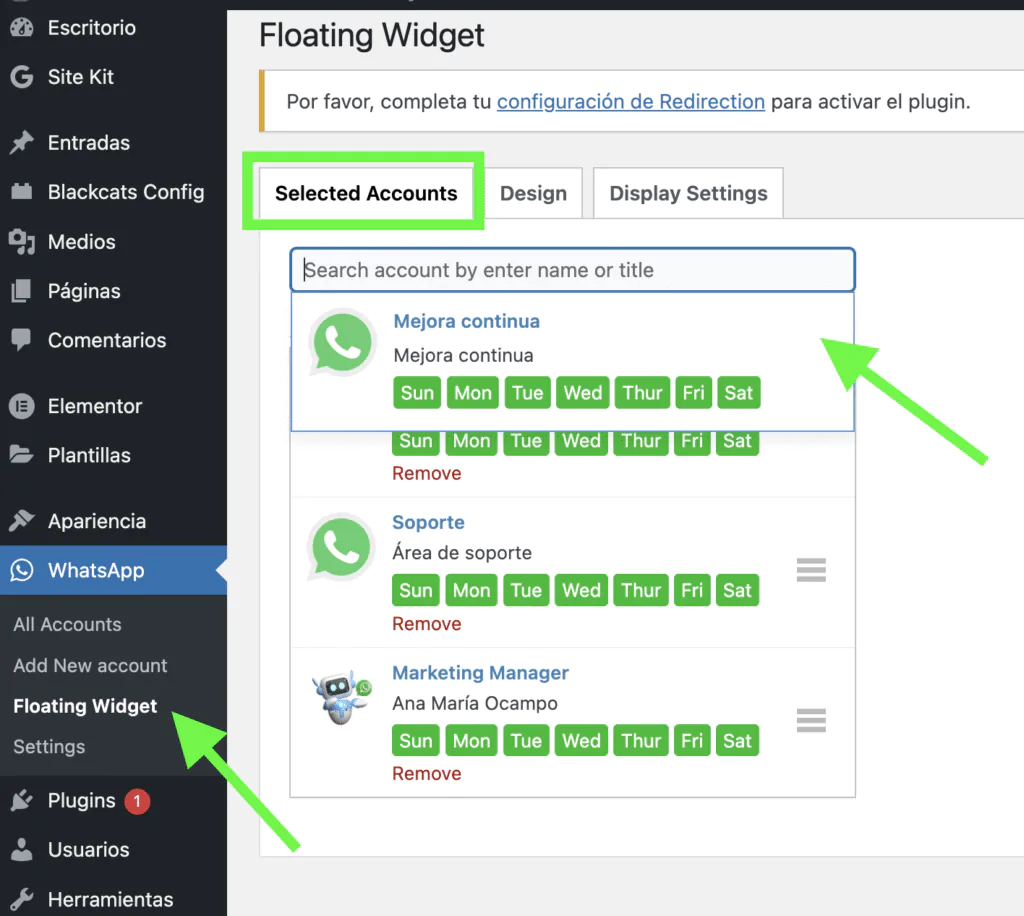Click the Elementor sidebar icon
This screenshot has height=916, width=1024.
(20, 406)
